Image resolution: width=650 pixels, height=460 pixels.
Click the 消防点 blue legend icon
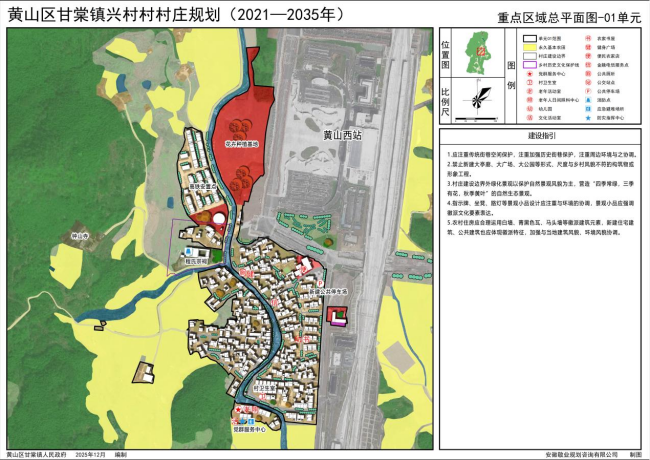point(588,100)
